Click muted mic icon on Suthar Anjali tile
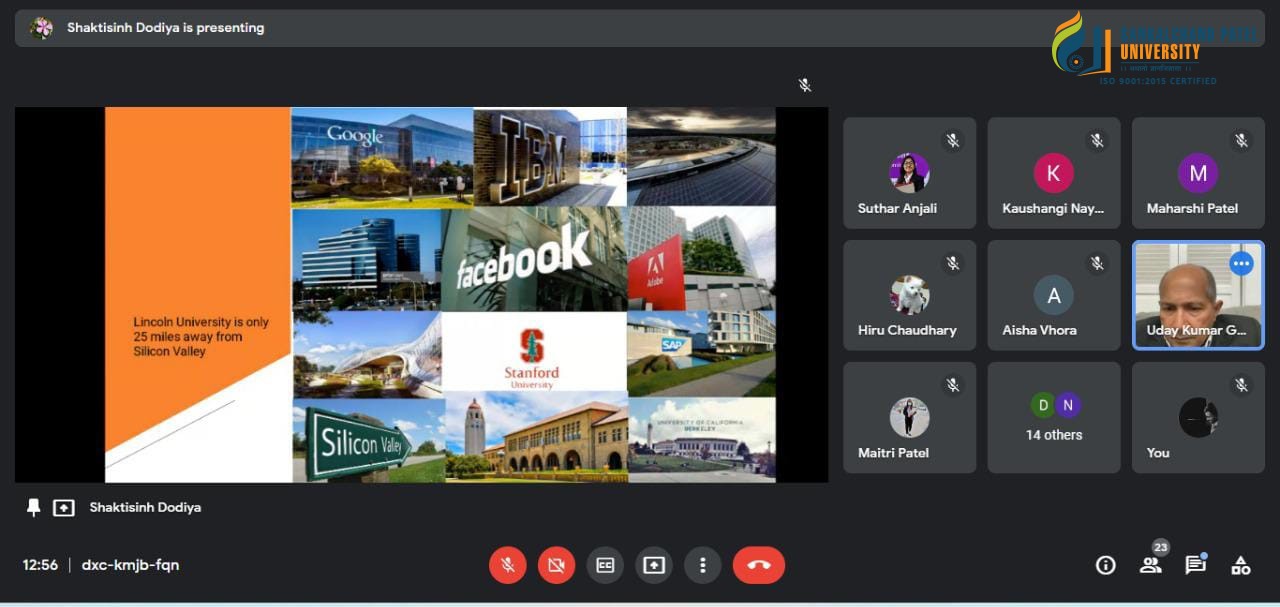The image size is (1280, 607). pos(952,141)
